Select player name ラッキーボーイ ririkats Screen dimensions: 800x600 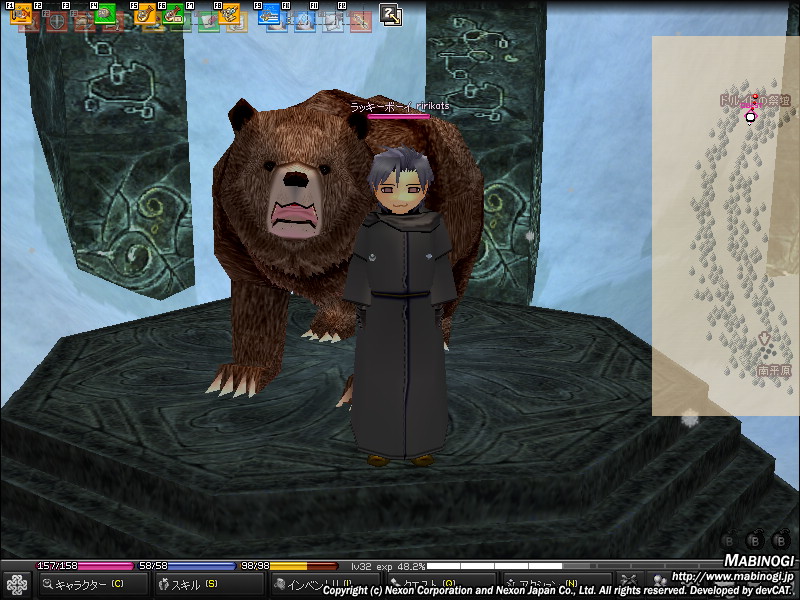(x=400, y=106)
